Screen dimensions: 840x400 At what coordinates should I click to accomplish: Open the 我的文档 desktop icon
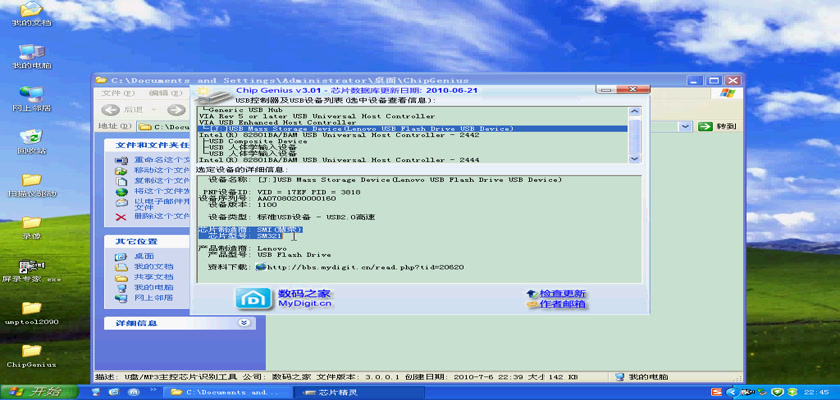tap(31, 13)
